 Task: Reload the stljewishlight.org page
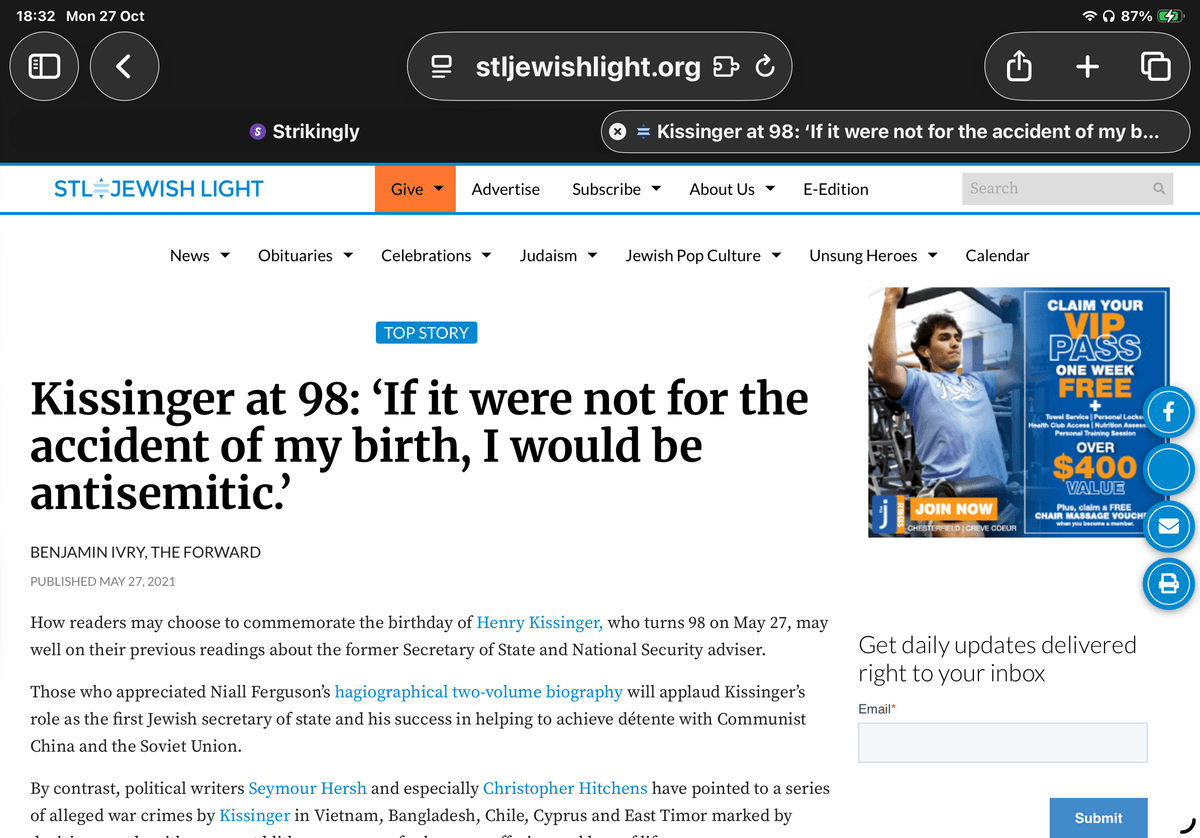coord(765,67)
